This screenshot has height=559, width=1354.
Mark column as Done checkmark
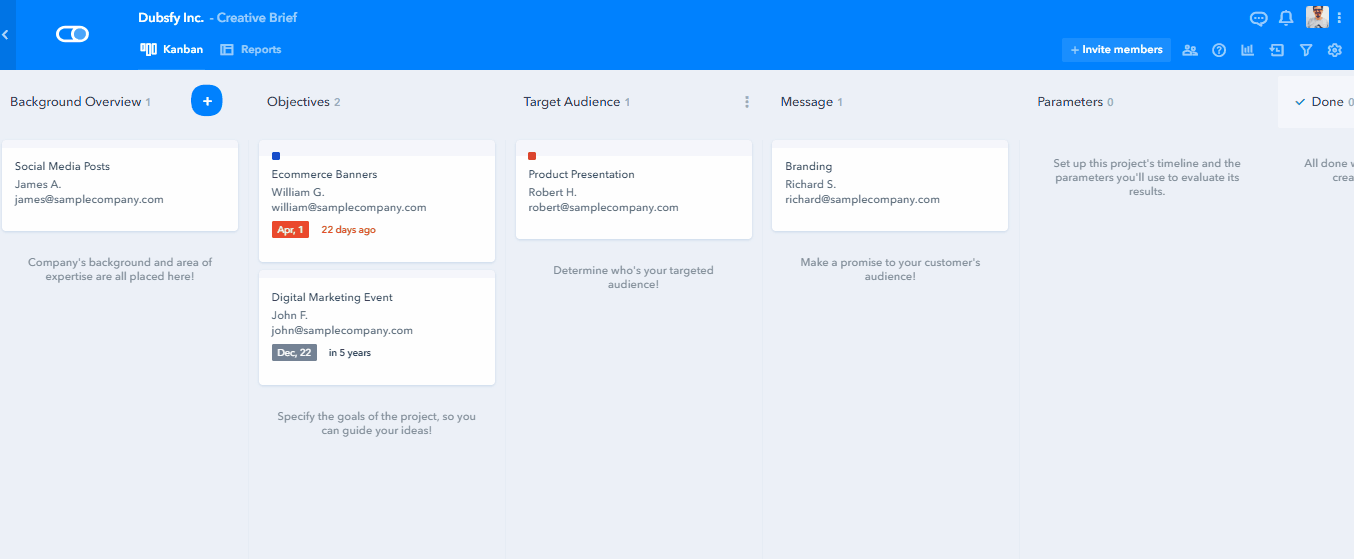click(x=1300, y=102)
